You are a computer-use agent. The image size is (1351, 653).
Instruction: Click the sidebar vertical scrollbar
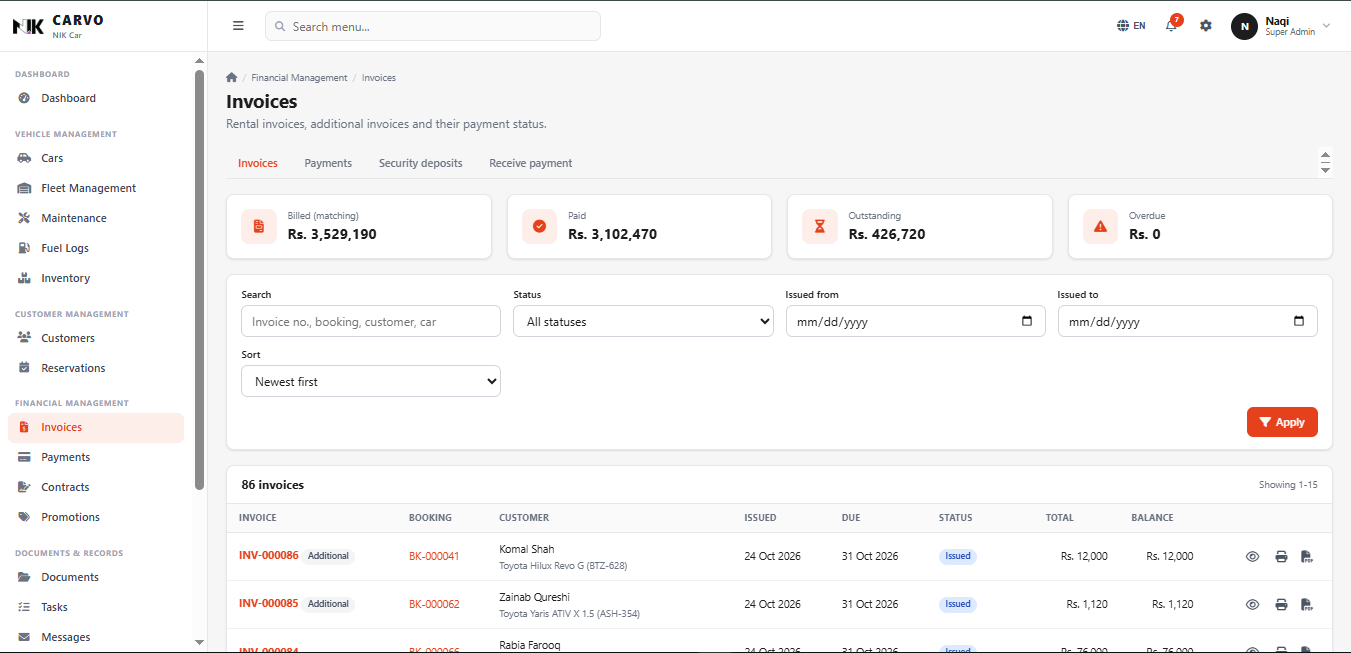(x=199, y=280)
